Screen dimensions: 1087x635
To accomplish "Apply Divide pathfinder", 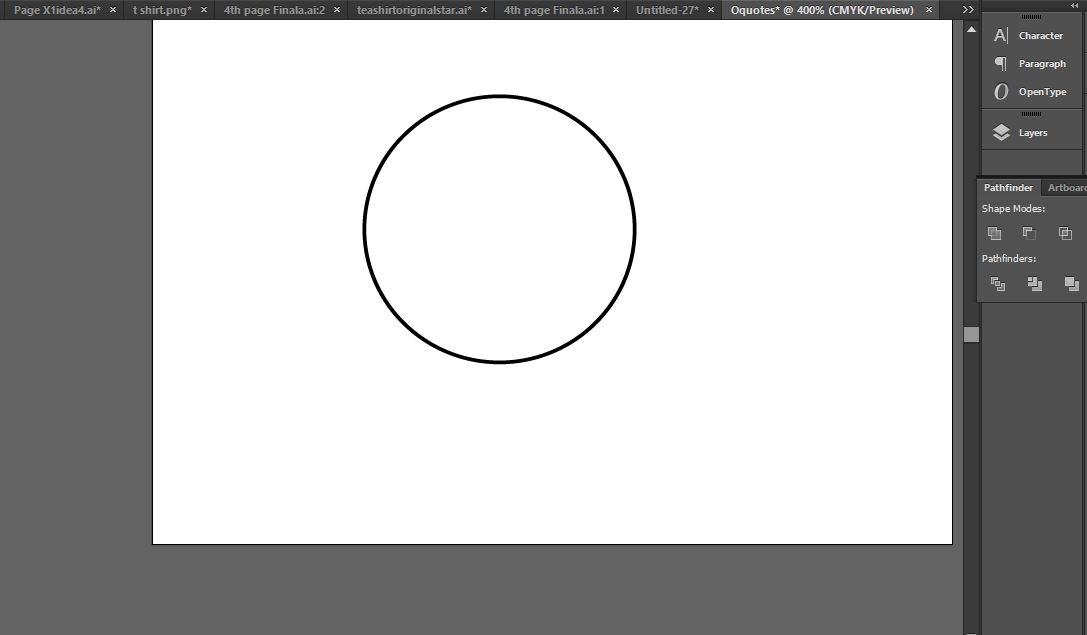I will coord(998,284).
